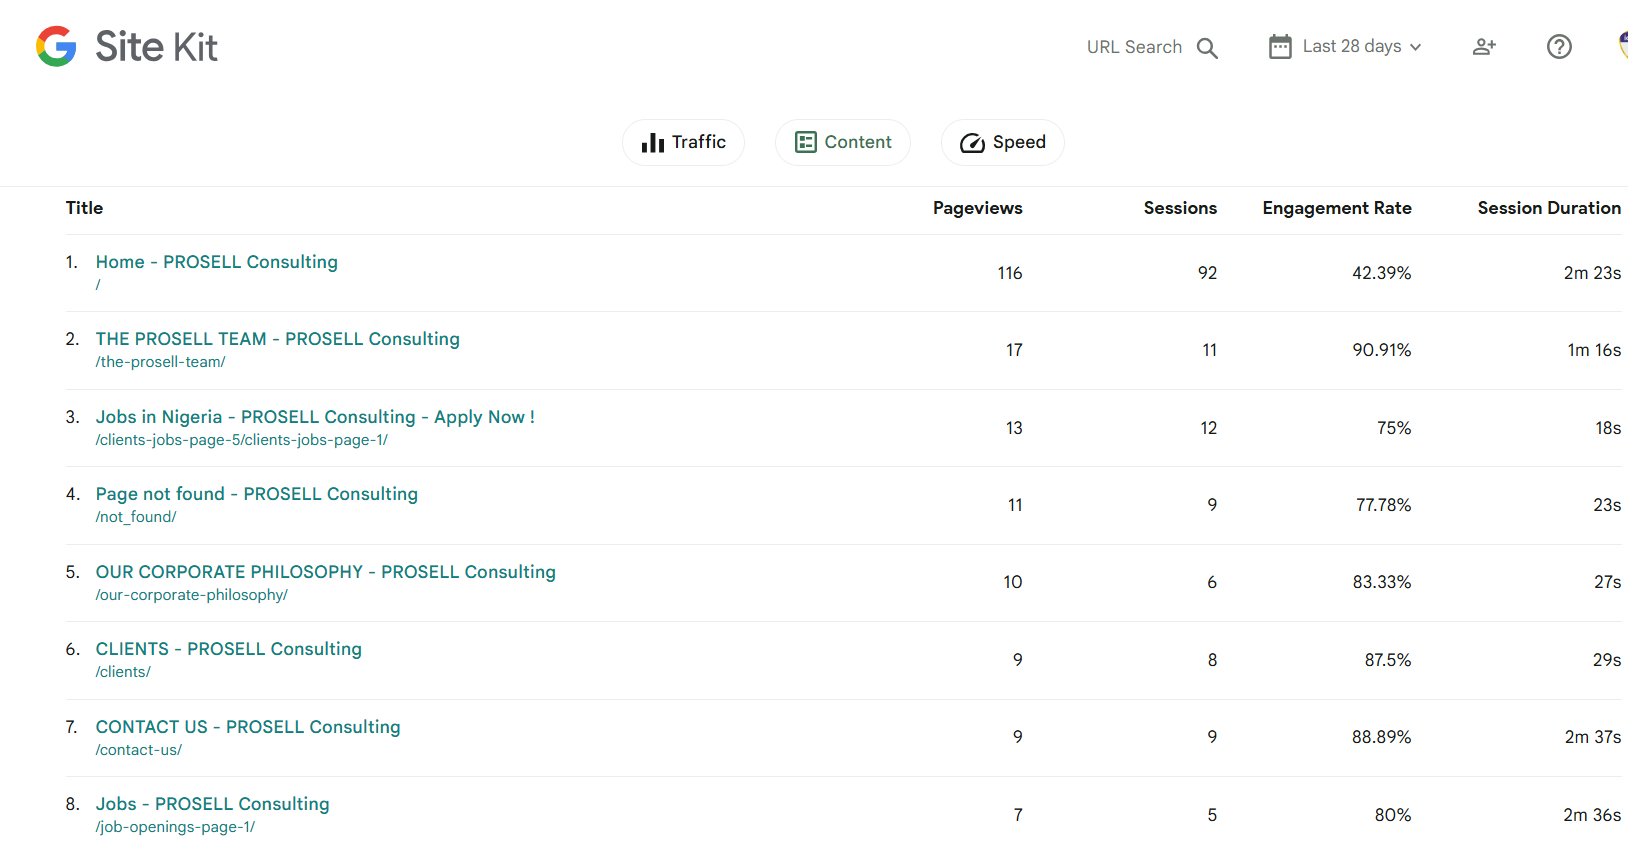The width and height of the screenshot is (1628, 848).
Task: Click the URL Search label
Action: tap(1134, 47)
